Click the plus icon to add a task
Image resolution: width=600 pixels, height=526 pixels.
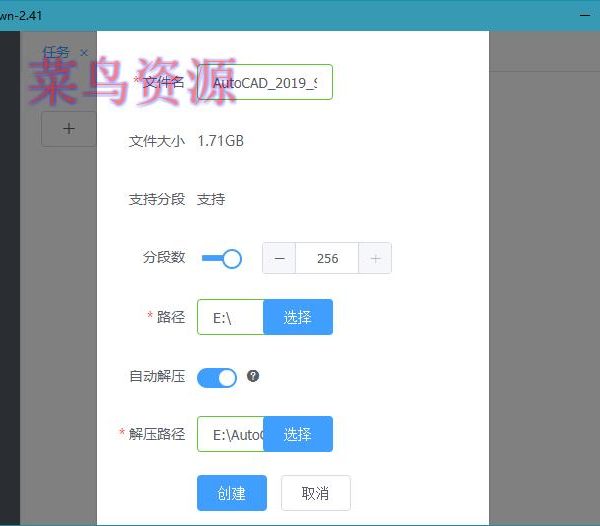68,129
